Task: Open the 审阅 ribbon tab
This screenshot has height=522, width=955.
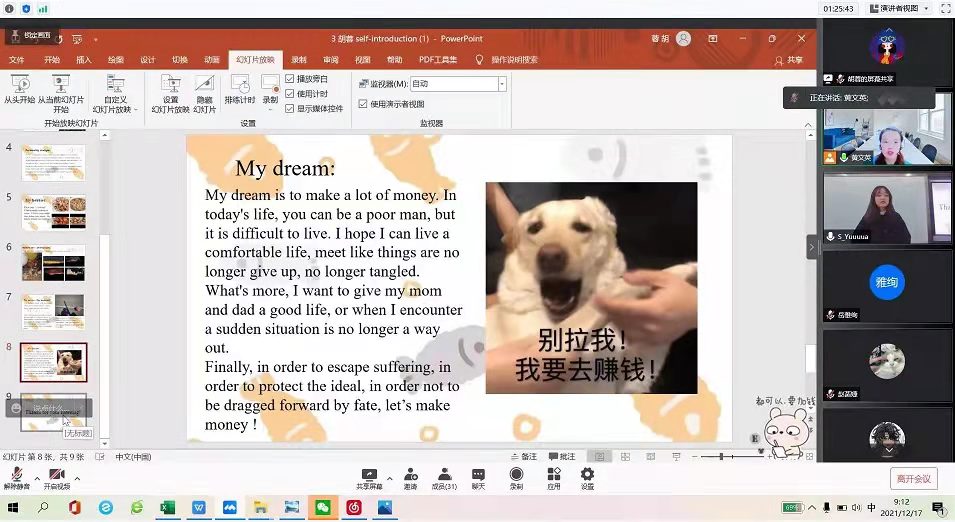Action: (330, 60)
